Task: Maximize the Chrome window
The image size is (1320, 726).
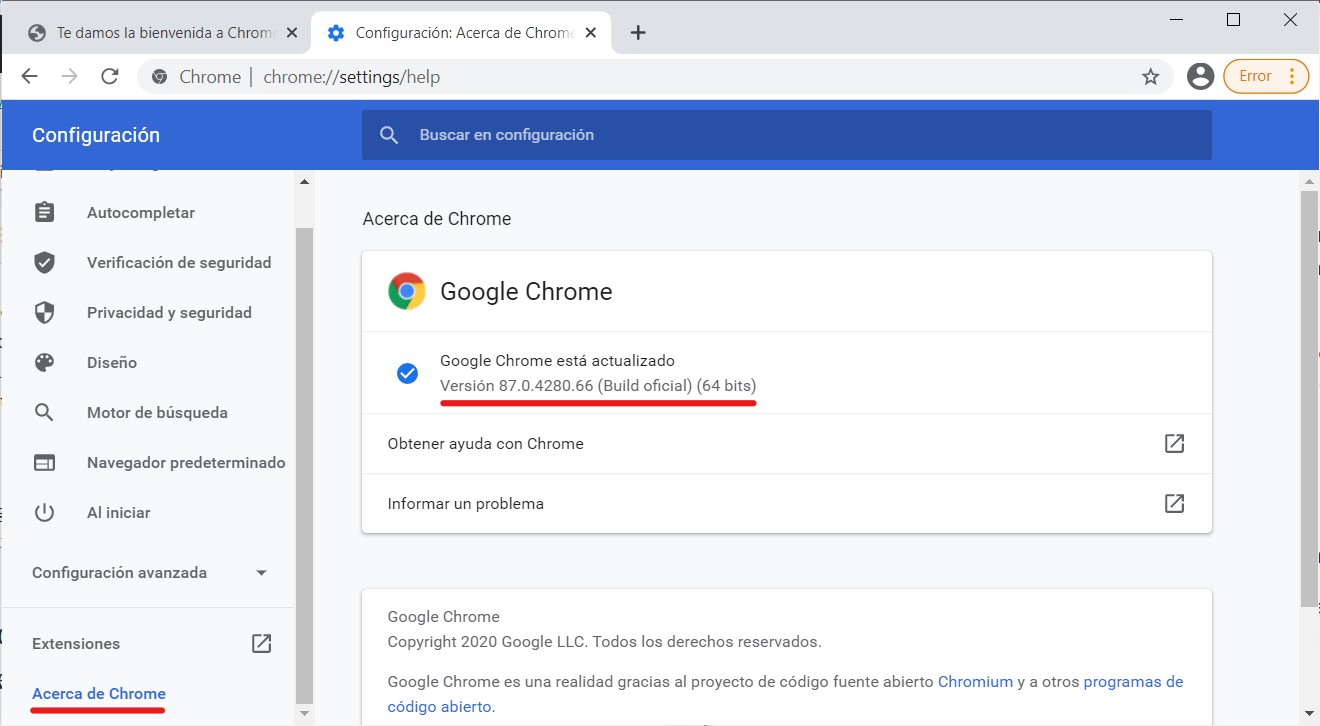Action: coord(1234,19)
